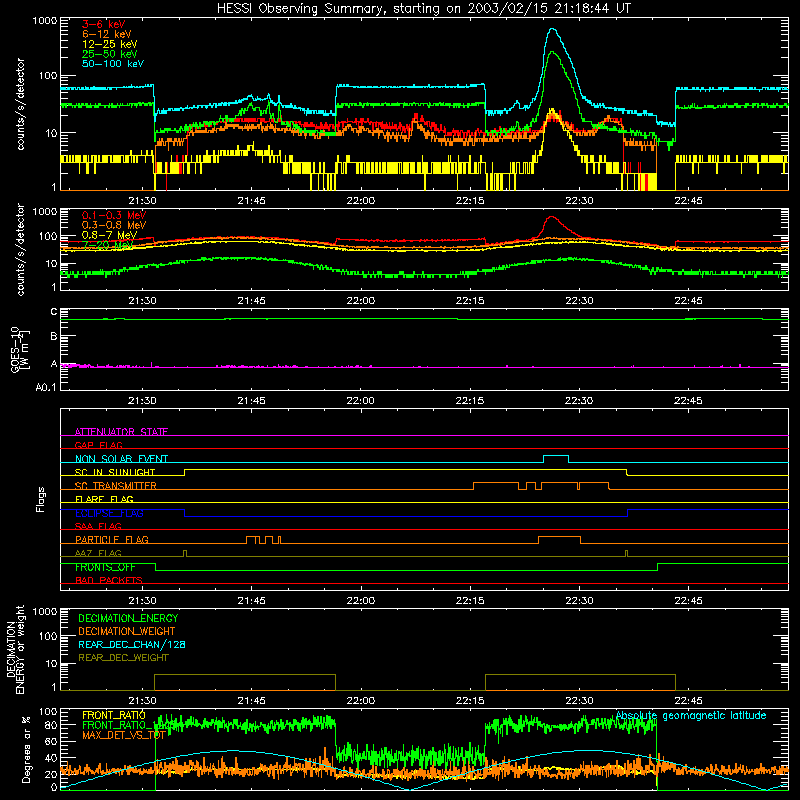Select the 3-6 keV legend label
The width and height of the screenshot is (800, 800).
[103, 24]
